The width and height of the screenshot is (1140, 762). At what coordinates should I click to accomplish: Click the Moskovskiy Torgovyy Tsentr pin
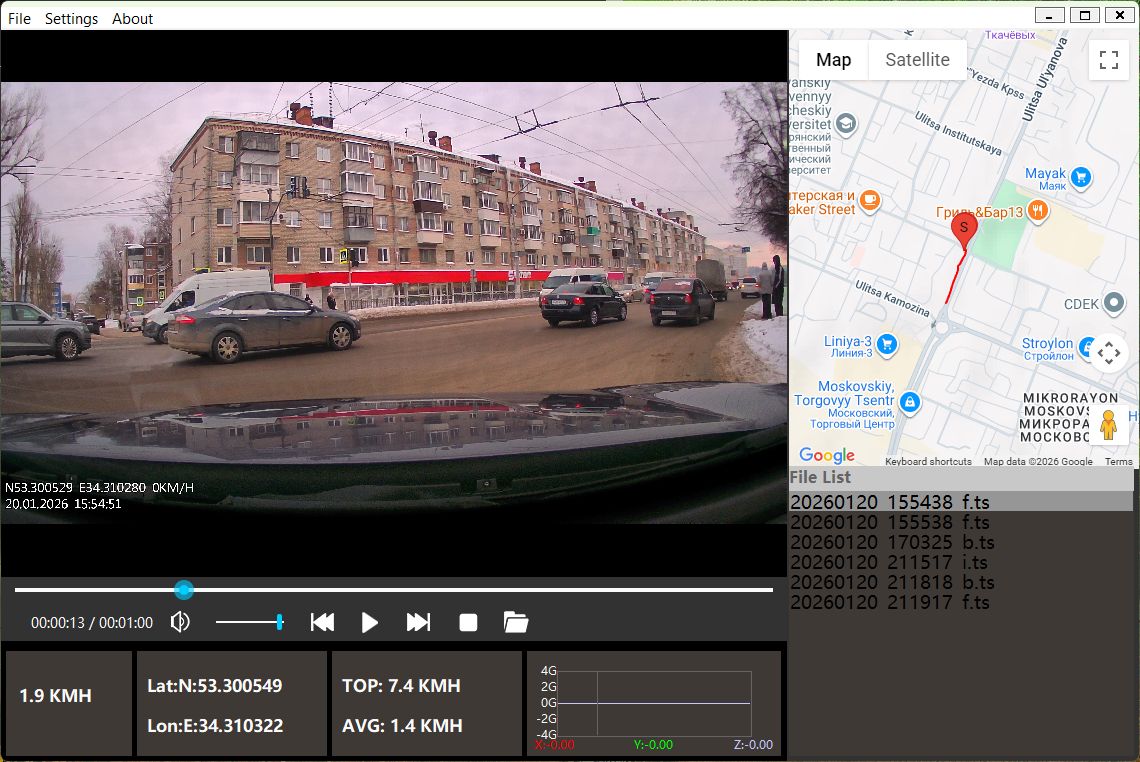[x=910, y=401]
